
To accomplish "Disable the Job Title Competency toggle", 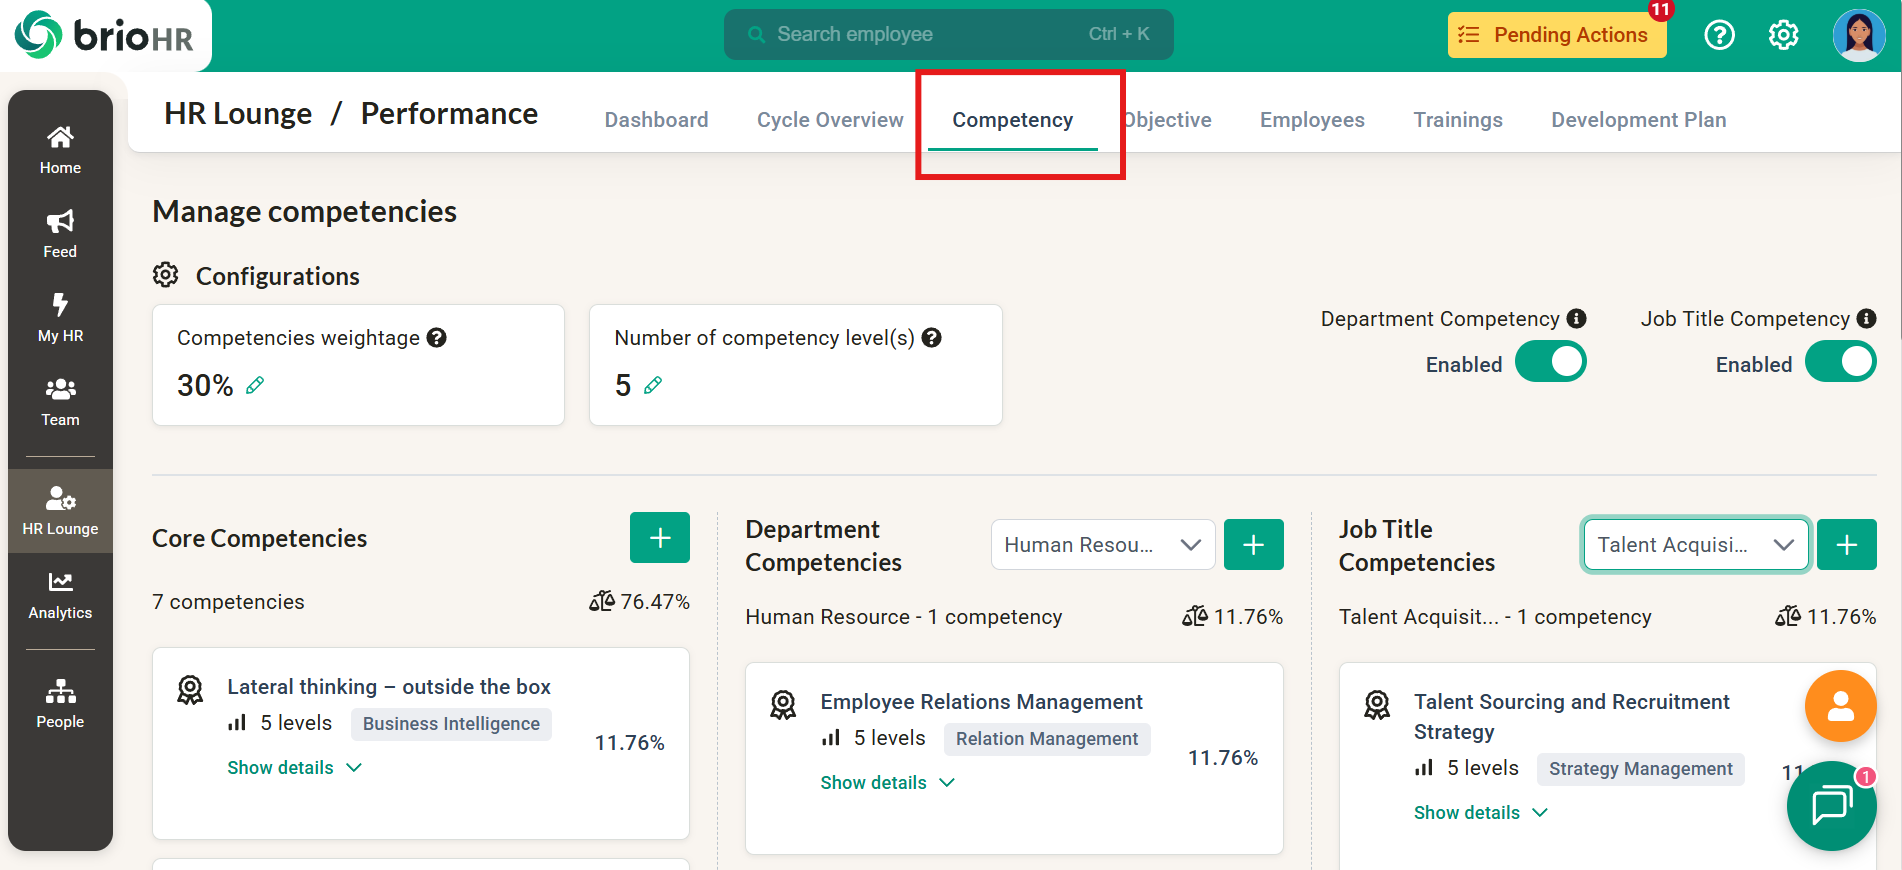I will (1840, 362).
